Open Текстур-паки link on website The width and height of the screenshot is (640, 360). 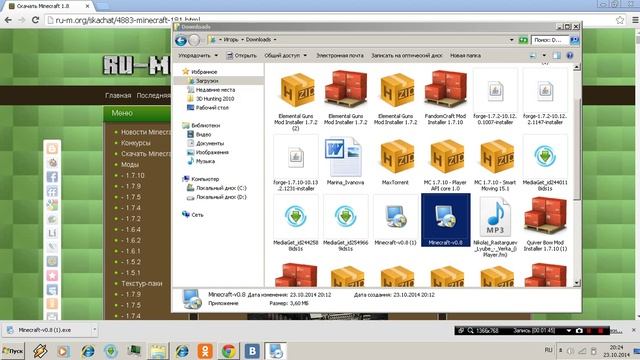point(141,283)
